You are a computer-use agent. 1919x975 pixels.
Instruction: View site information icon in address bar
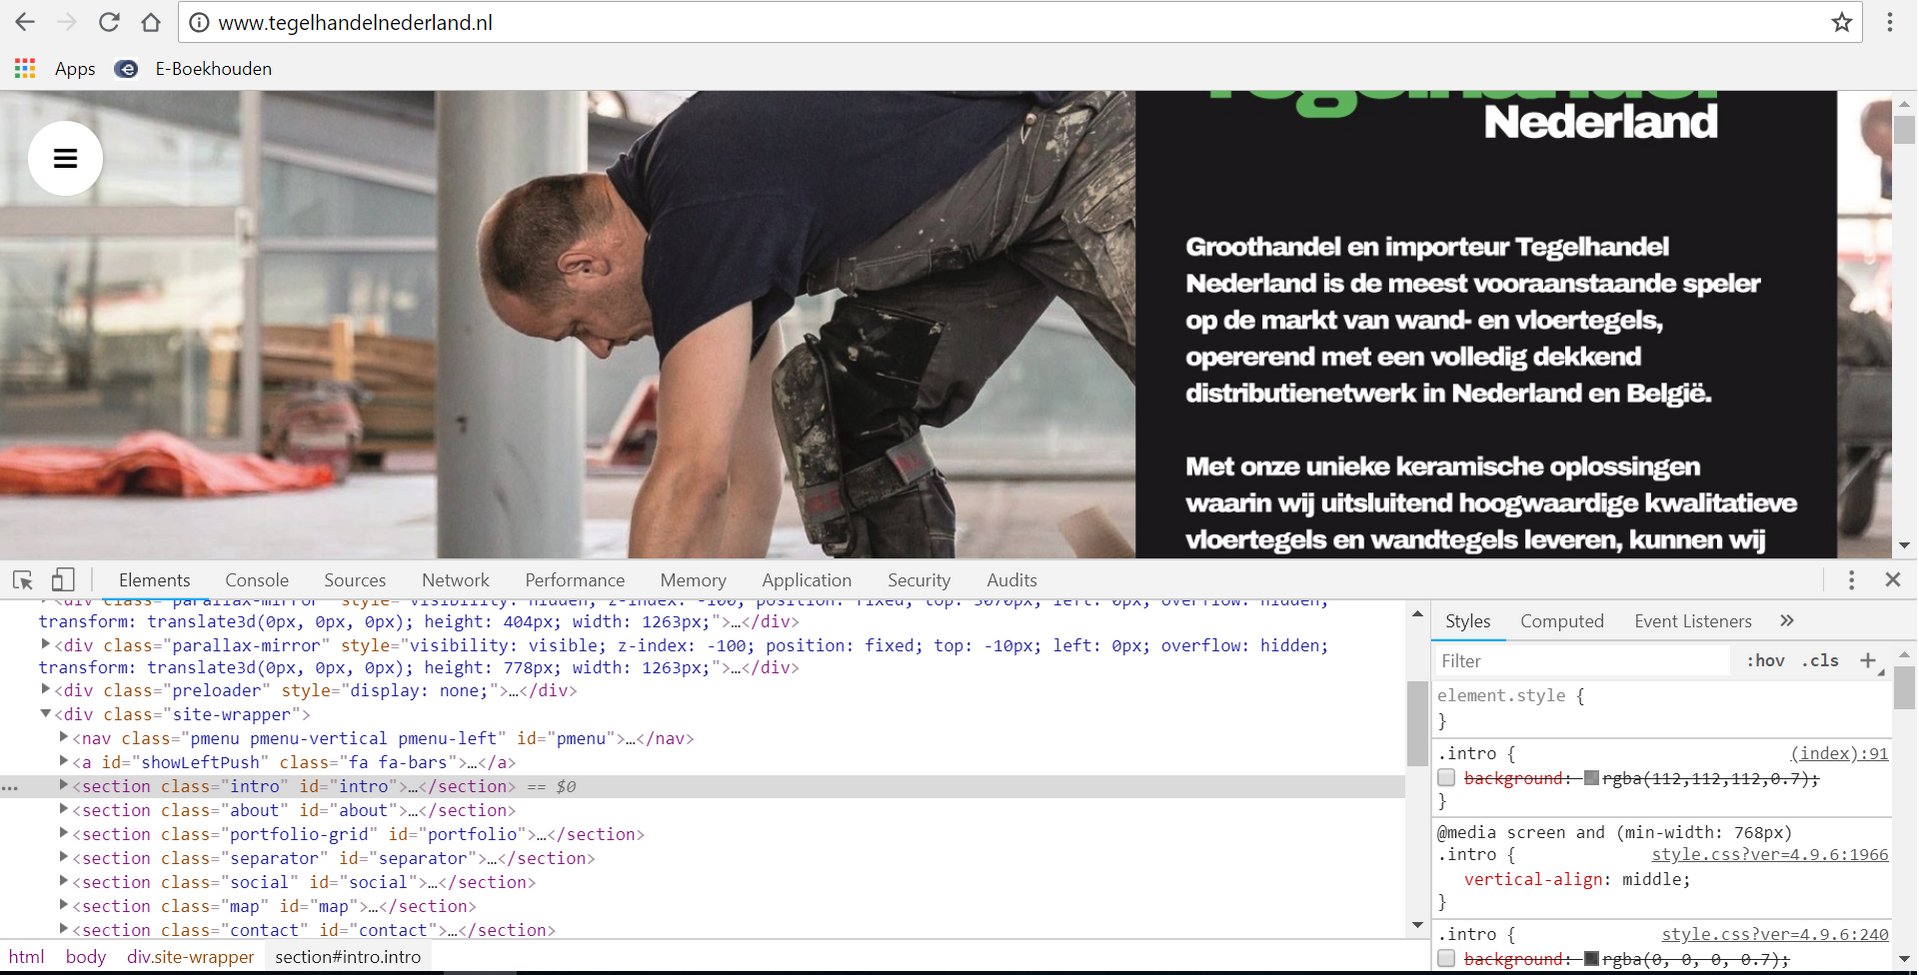pyautogui.click(x=199, y=22)
